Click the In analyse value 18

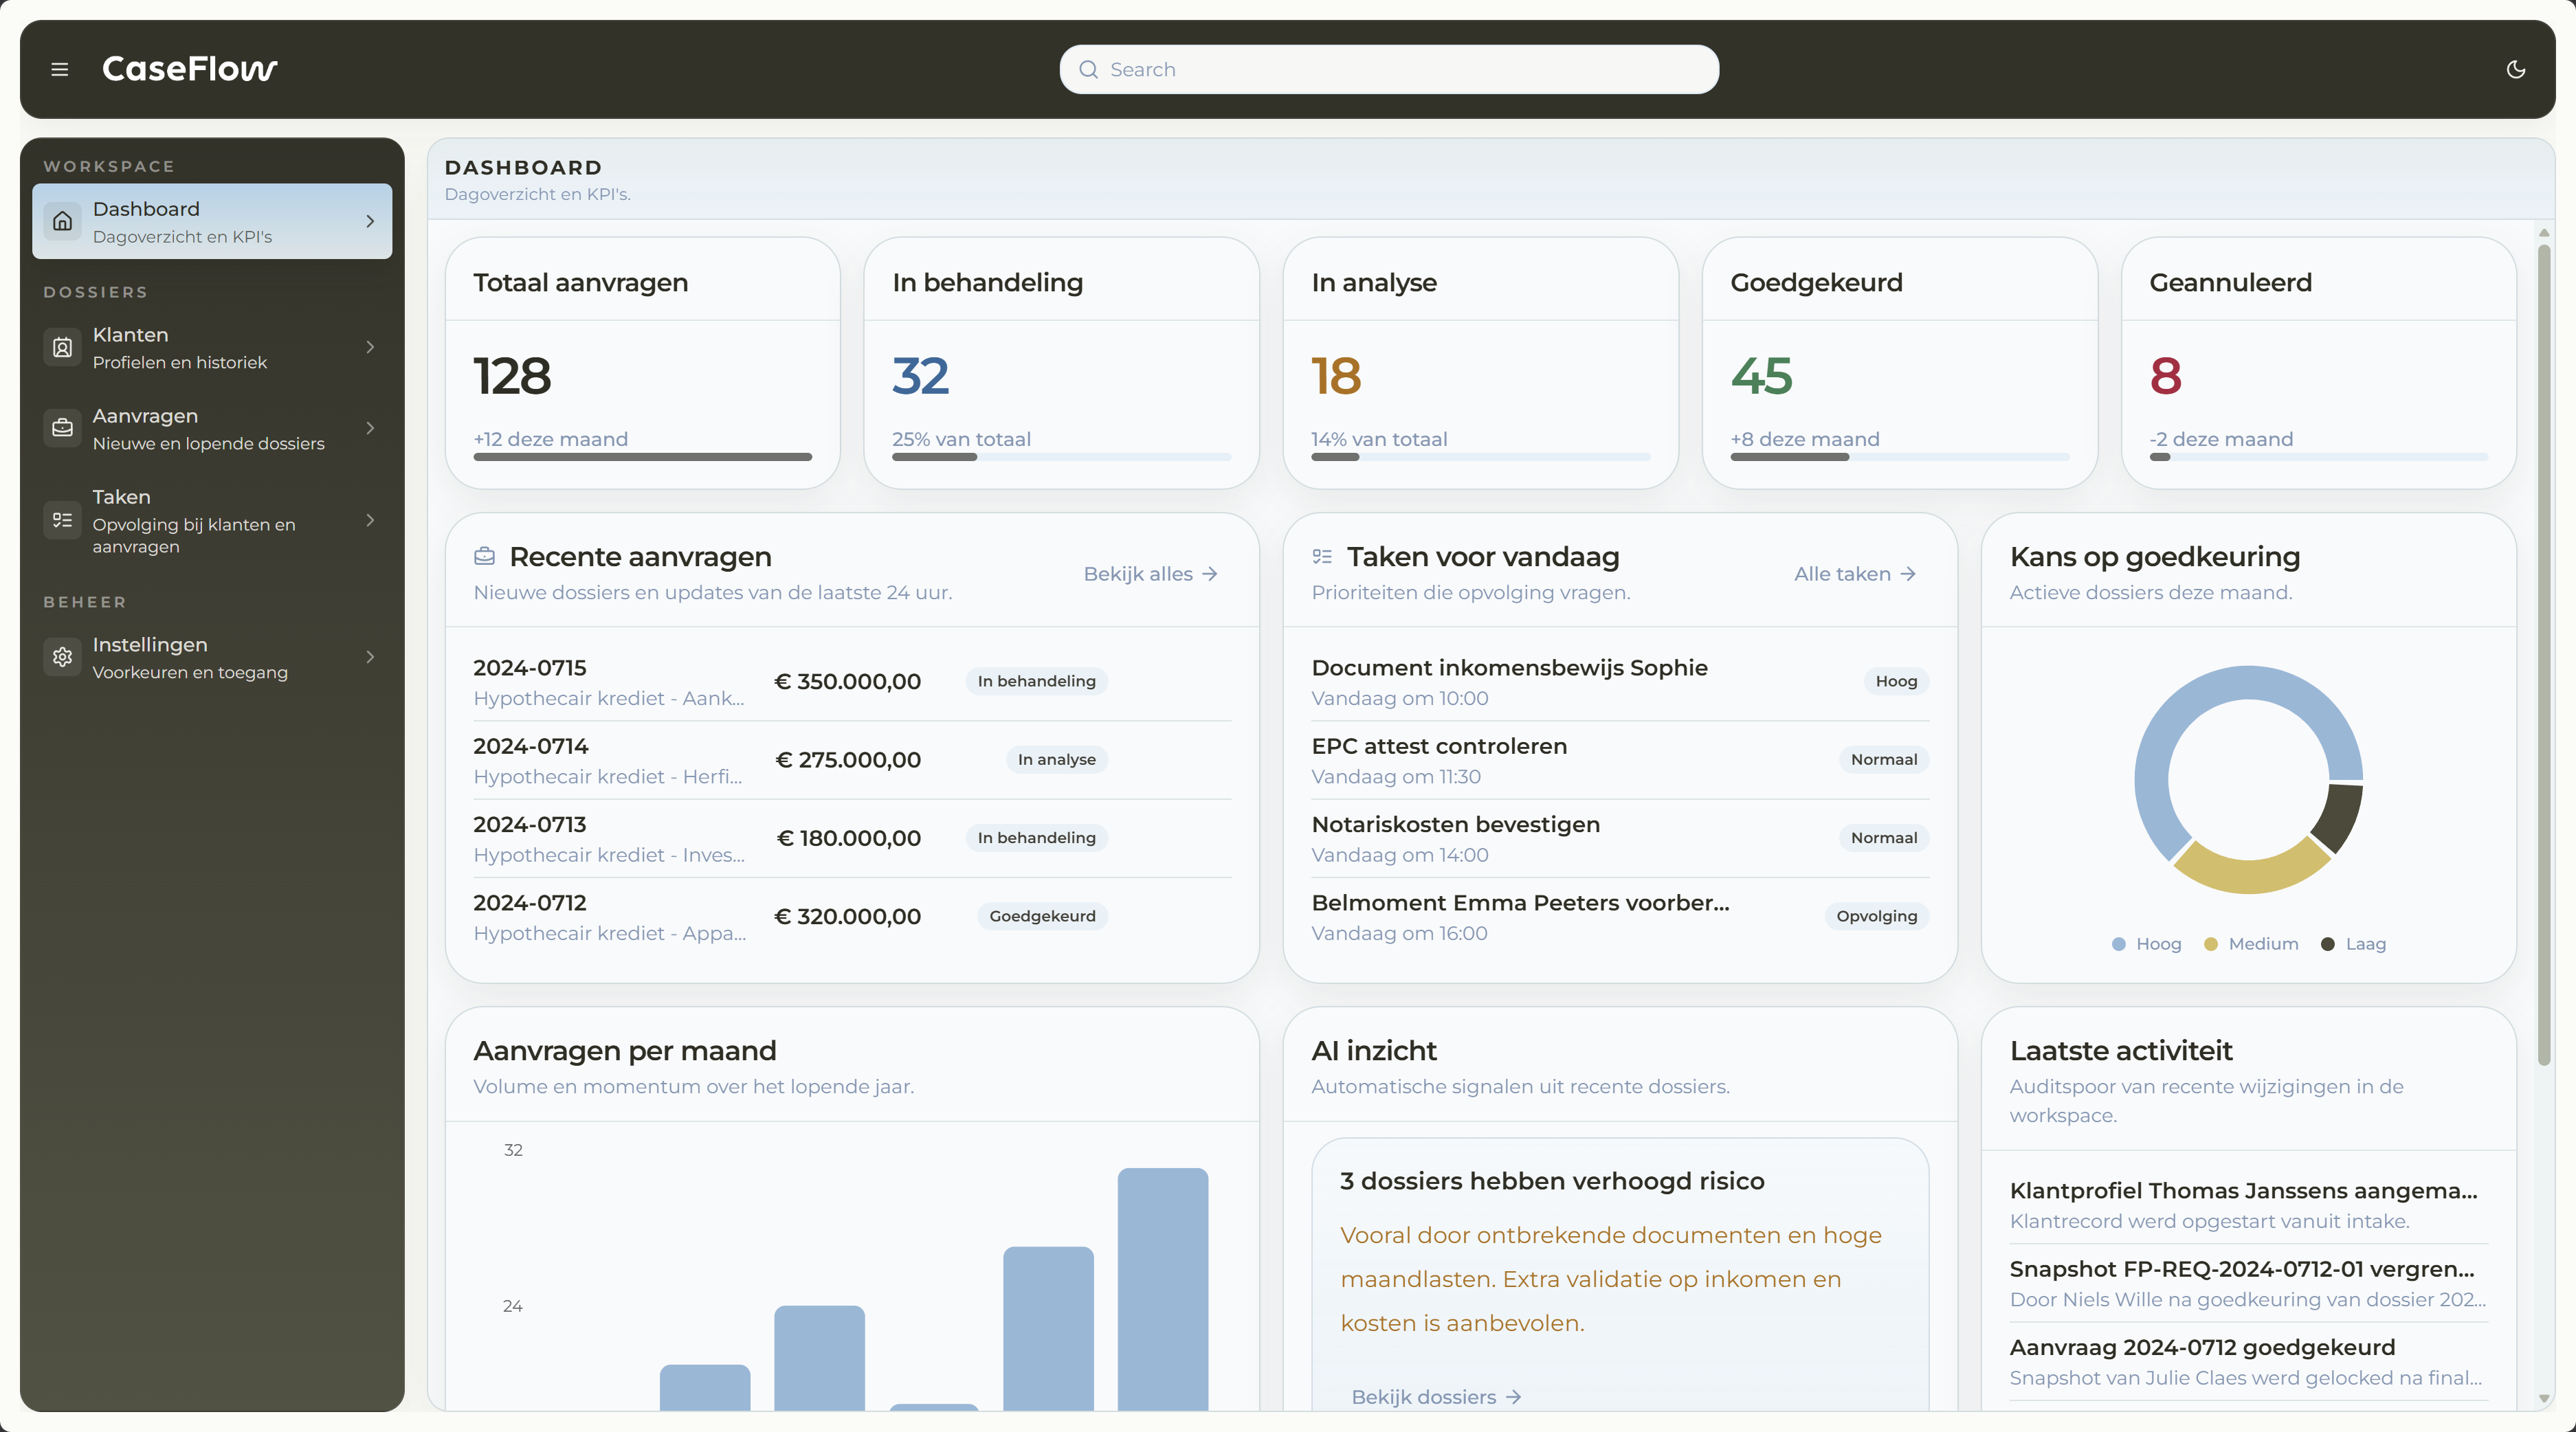point(1336,376)
